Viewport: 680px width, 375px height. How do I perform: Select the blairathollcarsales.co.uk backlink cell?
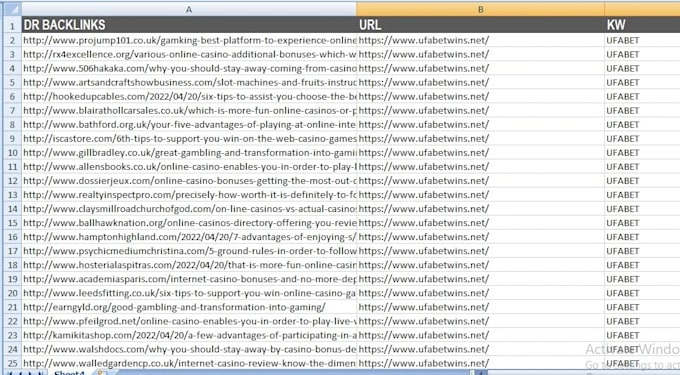(189, 111)
